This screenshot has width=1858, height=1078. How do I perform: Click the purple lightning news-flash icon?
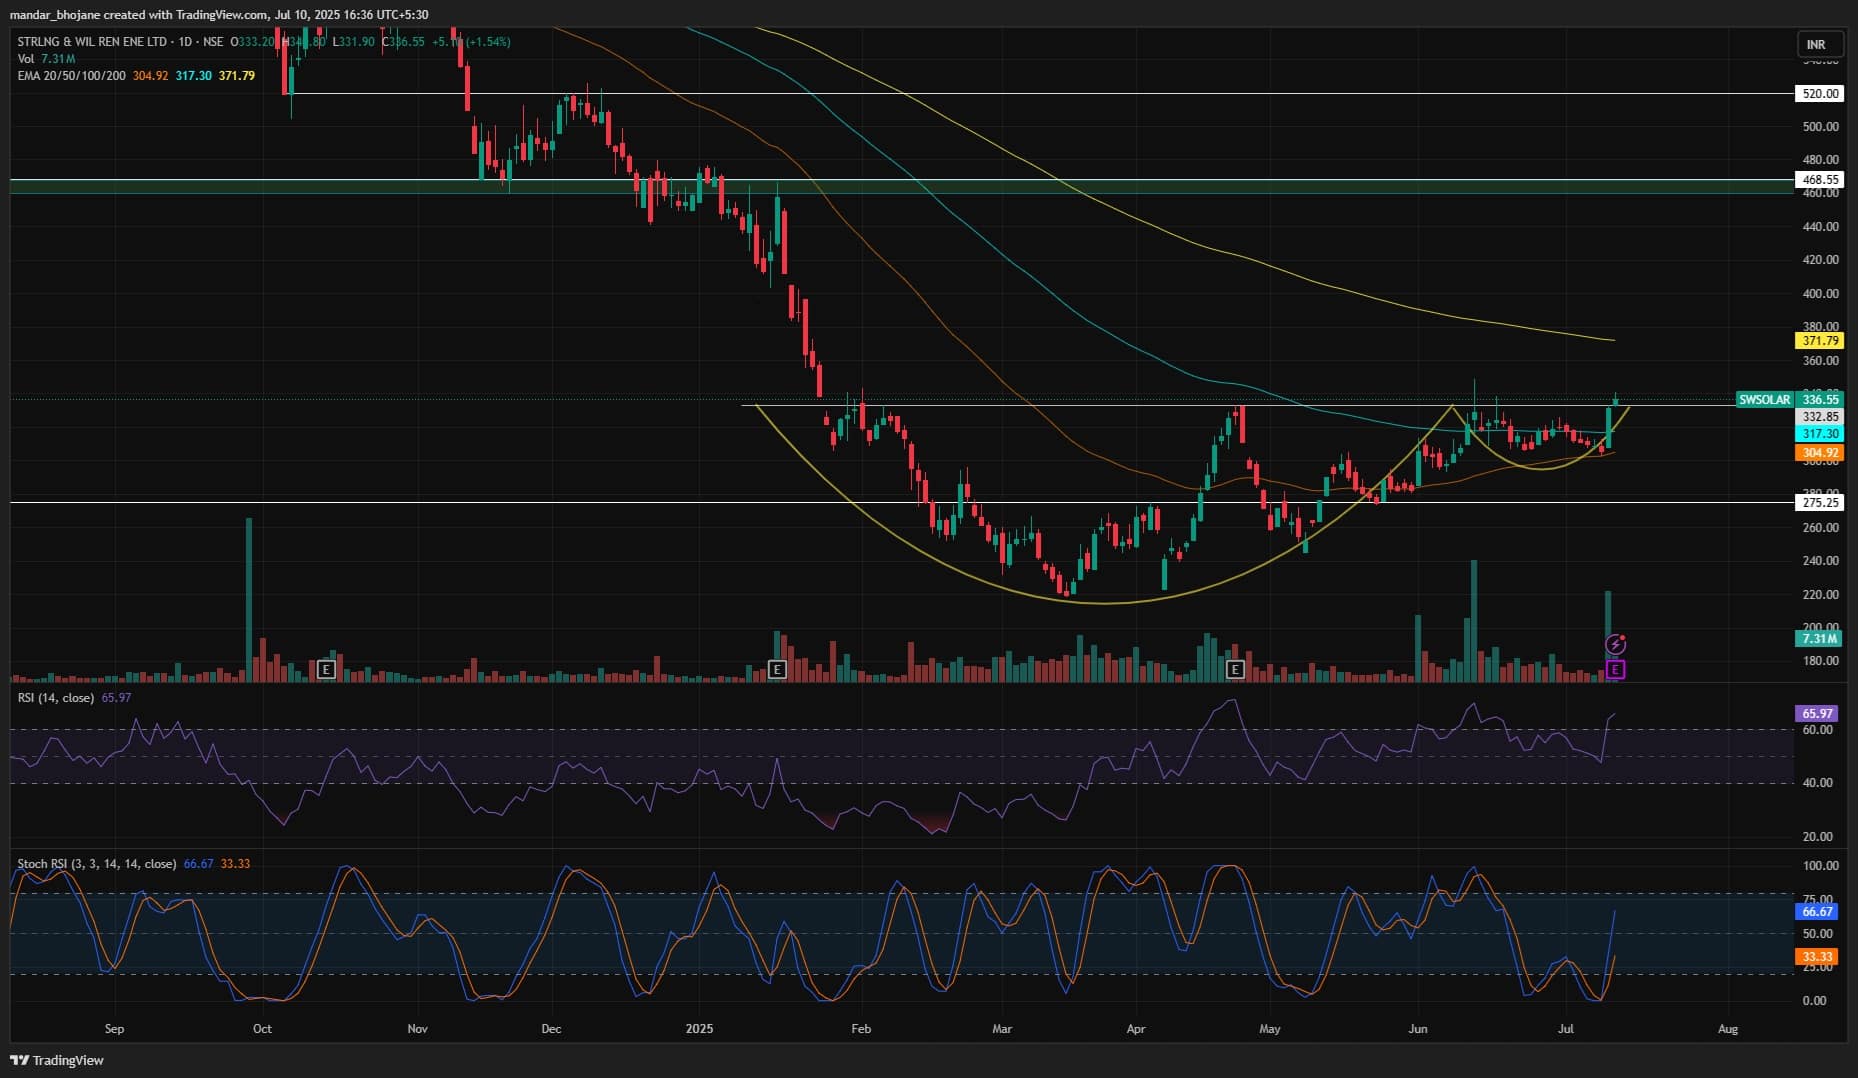1615,645
